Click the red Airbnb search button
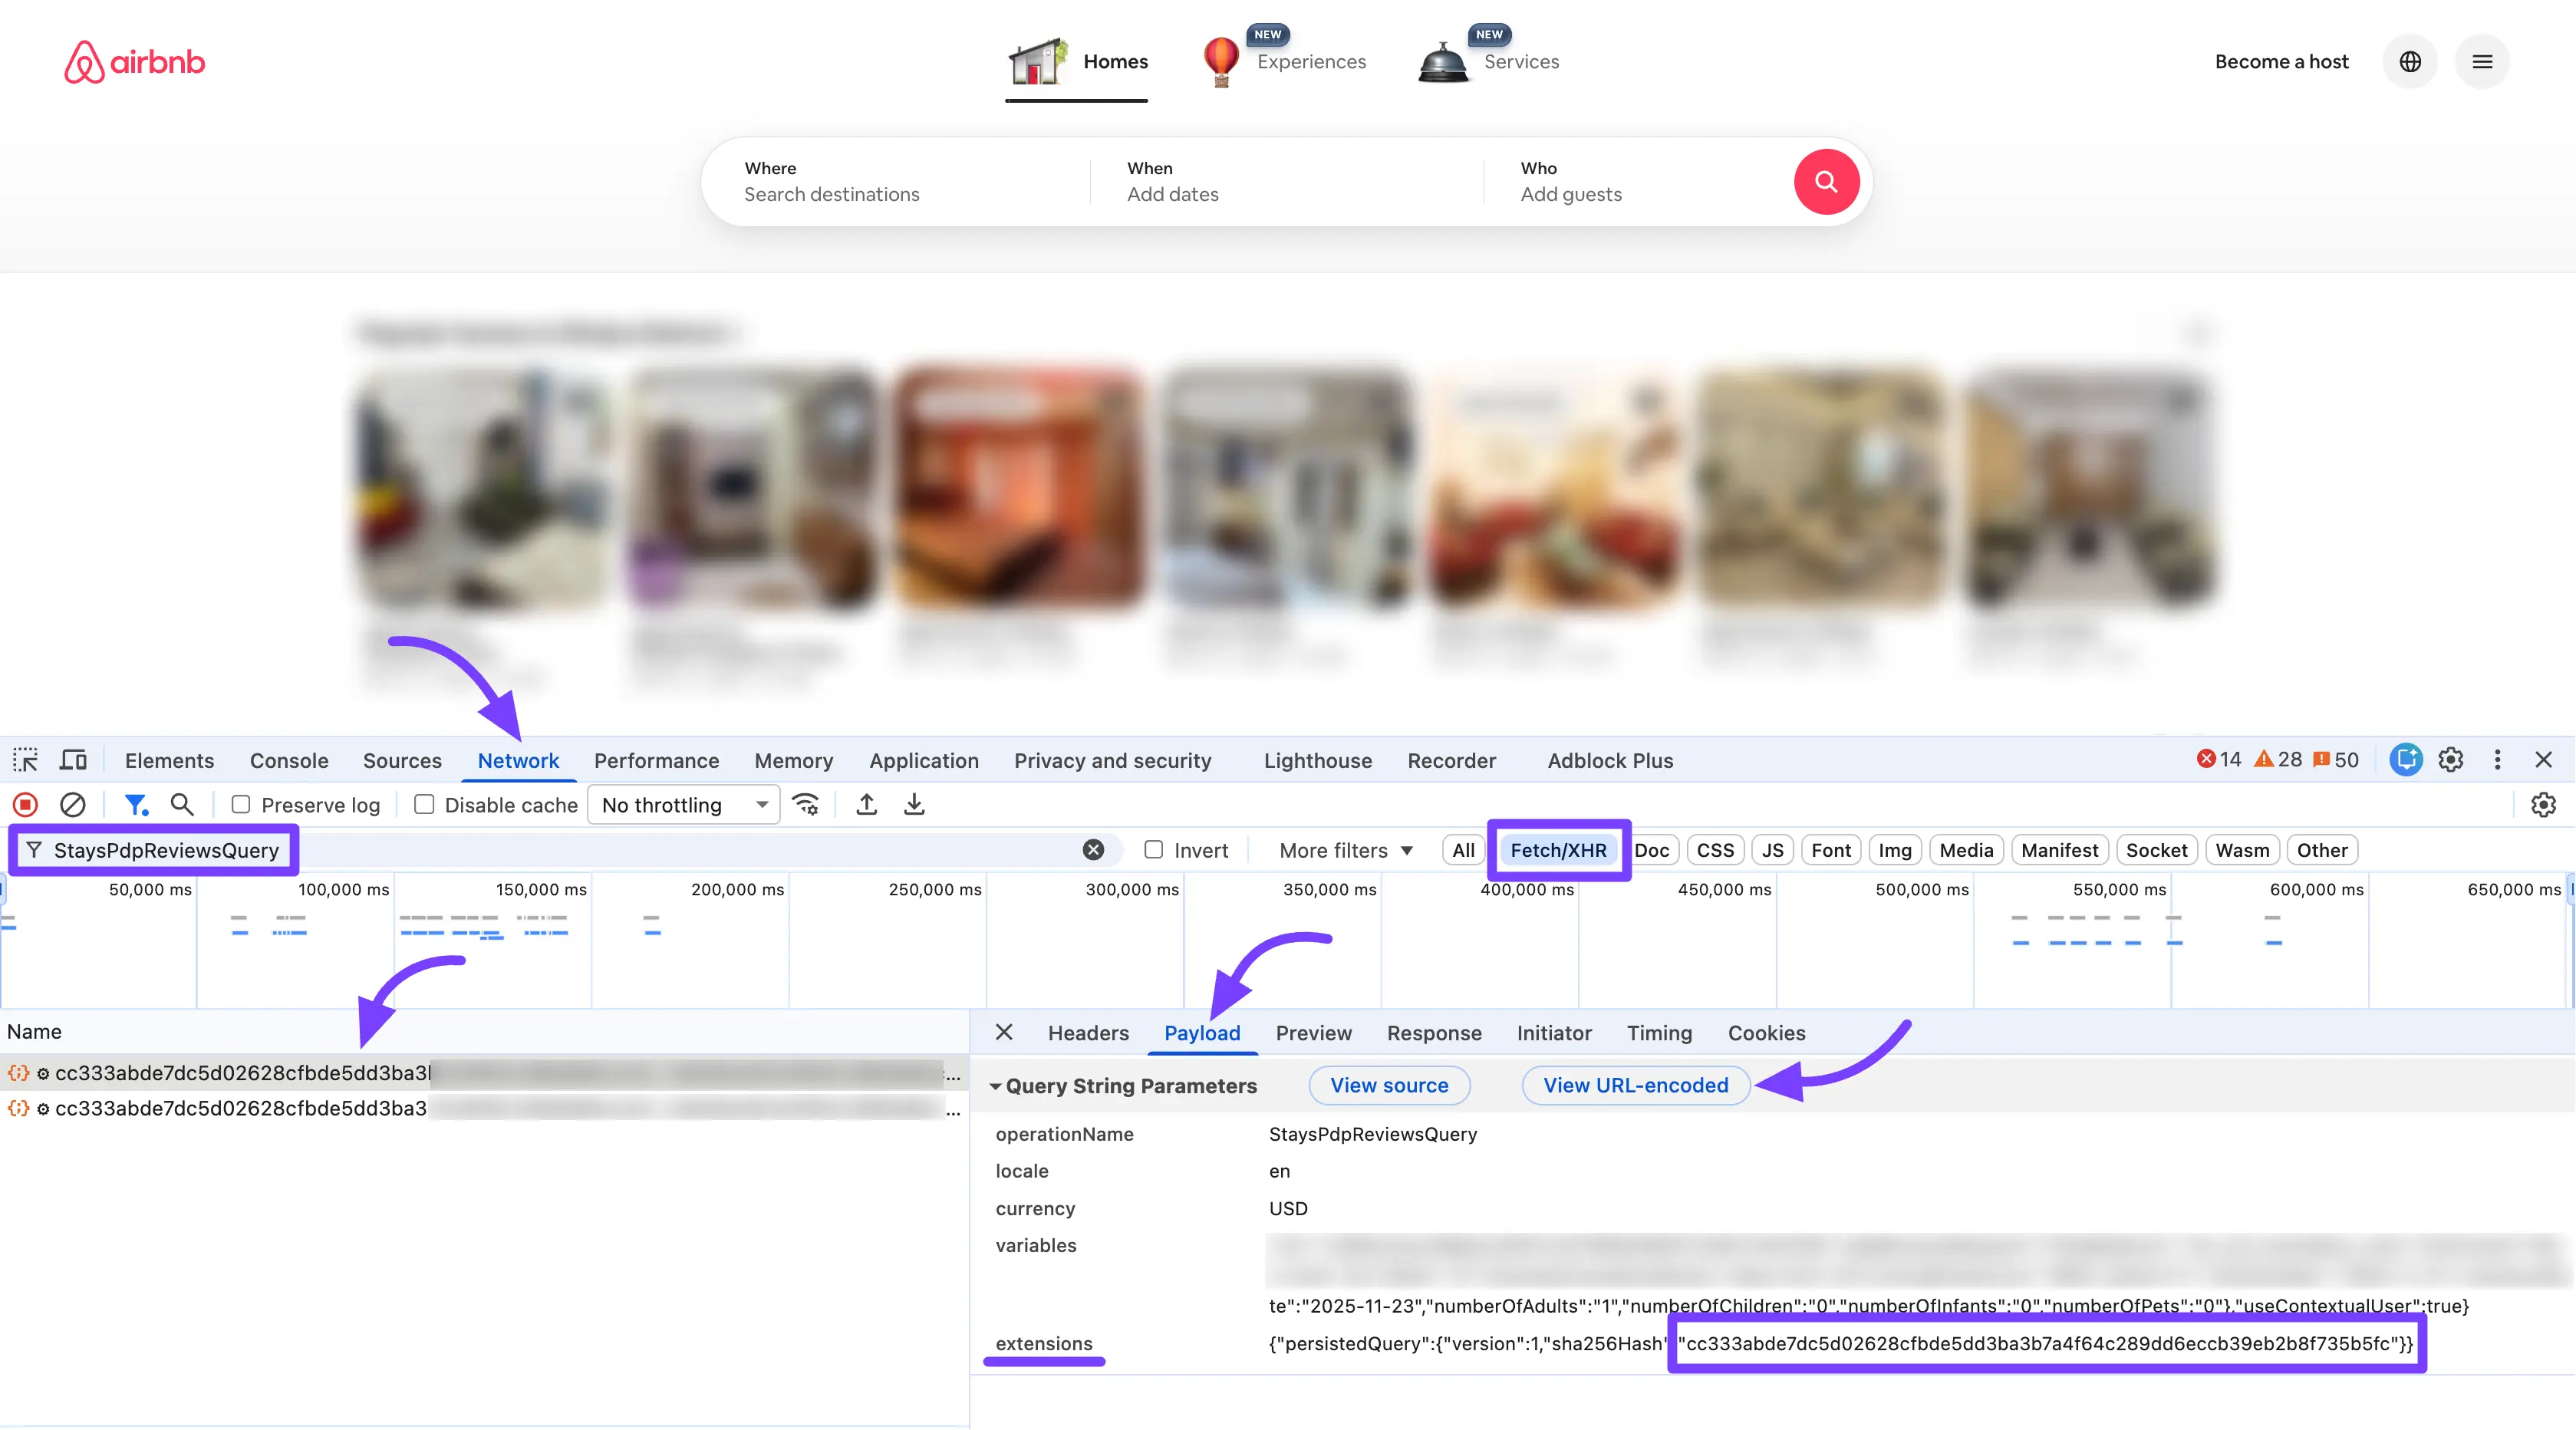Viewport: 2576px width, 1430px height. click(1827, 181)
